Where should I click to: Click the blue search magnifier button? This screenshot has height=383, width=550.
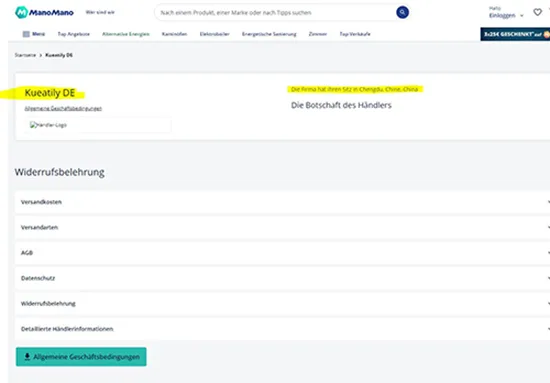(x=402, y=13)
